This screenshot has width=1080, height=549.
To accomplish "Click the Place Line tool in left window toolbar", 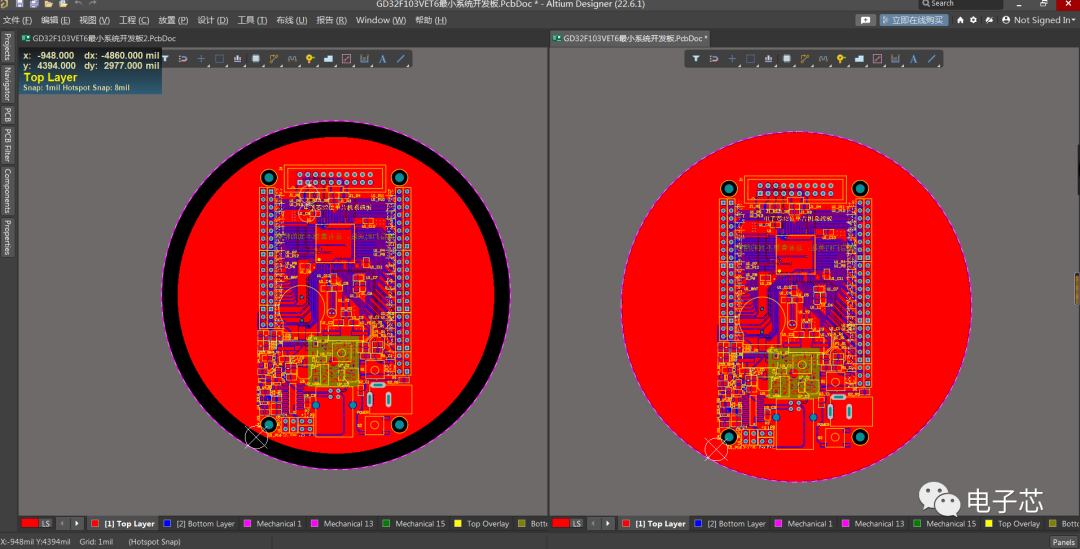I will tap(401, 59).
